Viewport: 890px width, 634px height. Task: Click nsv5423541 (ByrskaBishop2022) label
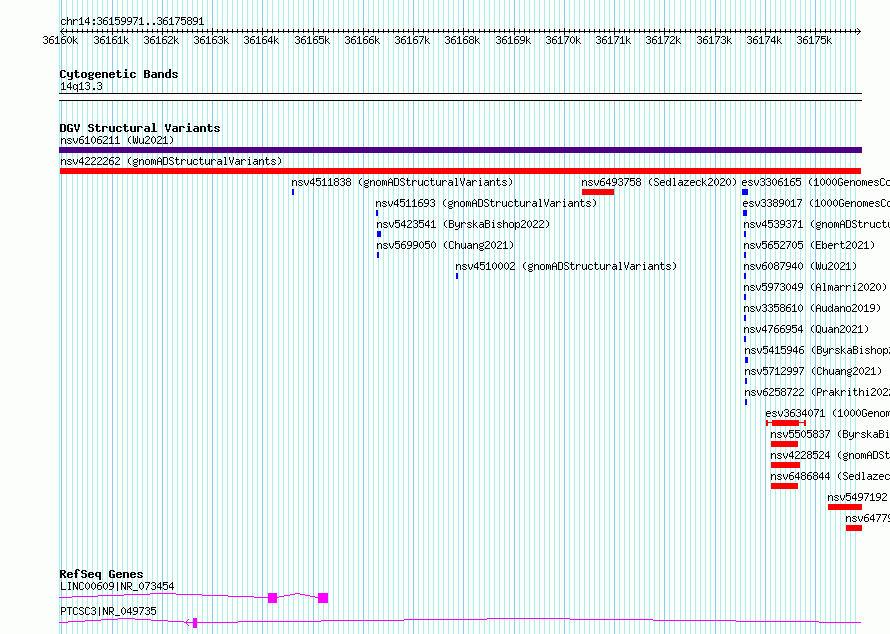pos(463,224)
